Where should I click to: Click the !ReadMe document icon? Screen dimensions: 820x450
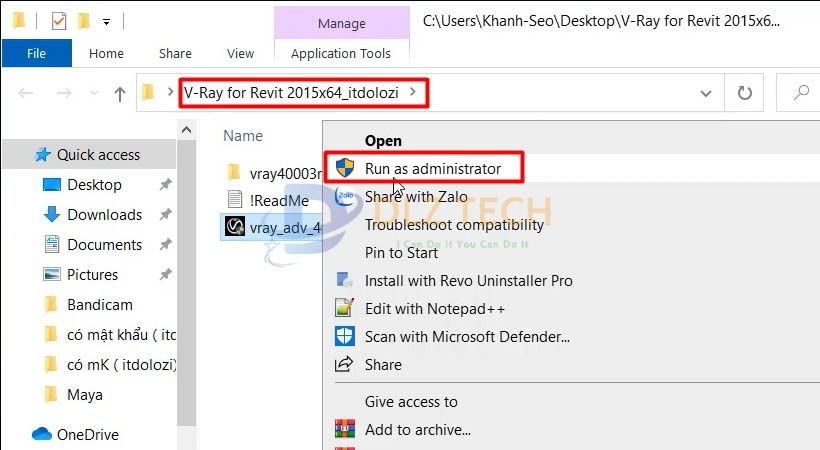click(235, 199)
